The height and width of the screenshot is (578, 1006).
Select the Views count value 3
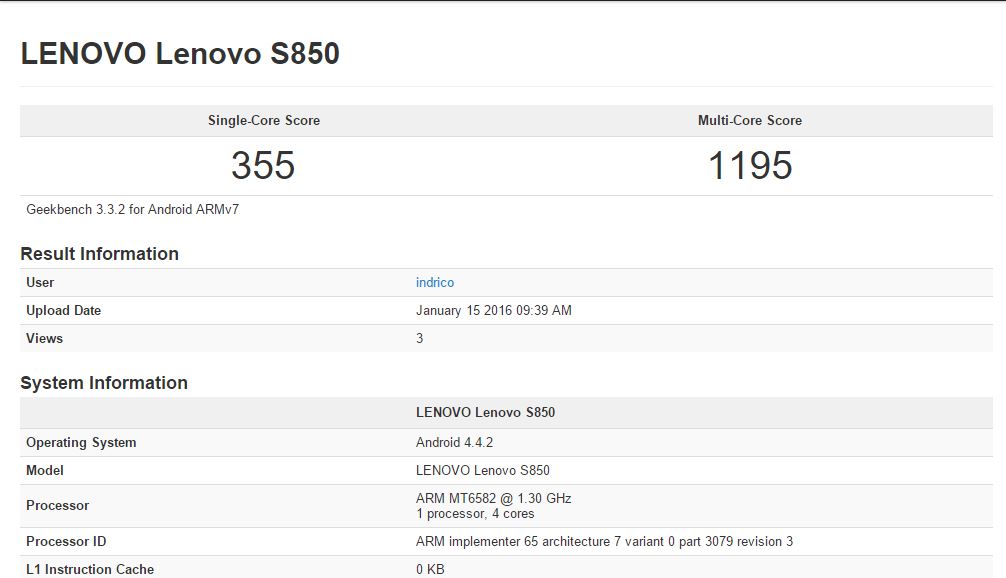coord(420,338)
